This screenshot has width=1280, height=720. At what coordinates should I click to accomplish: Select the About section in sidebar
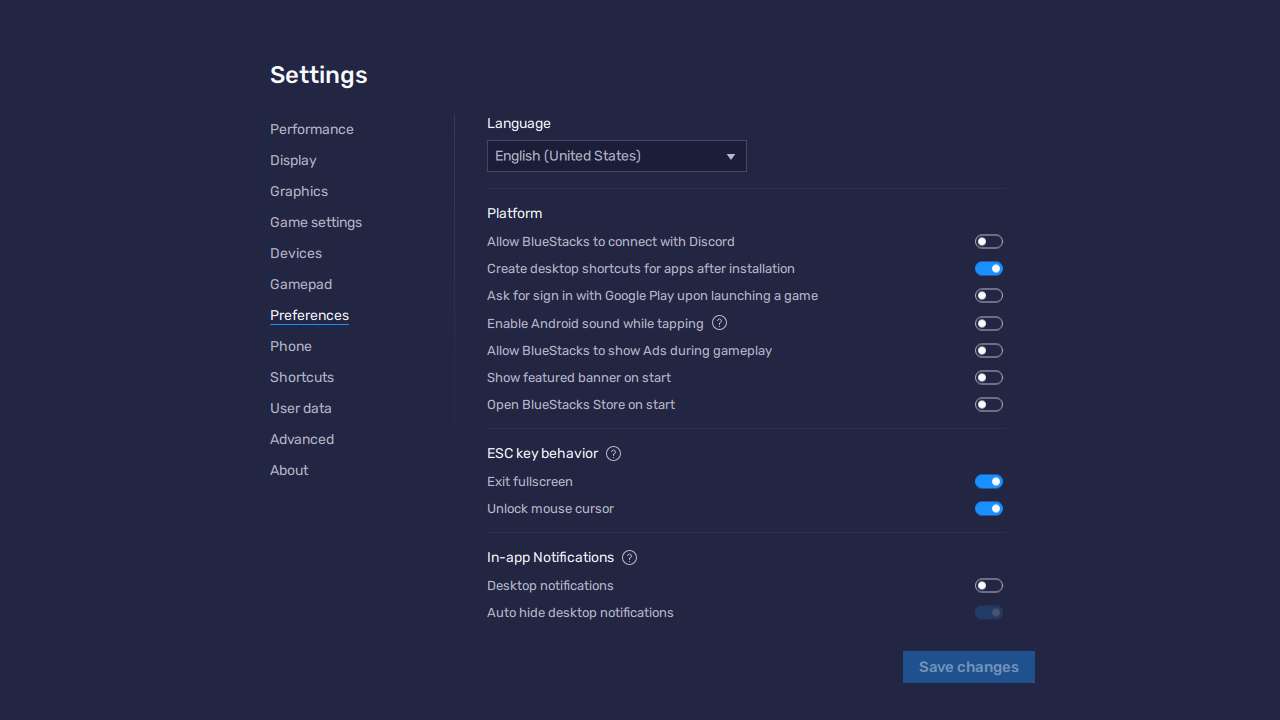[x=289, y=470]
